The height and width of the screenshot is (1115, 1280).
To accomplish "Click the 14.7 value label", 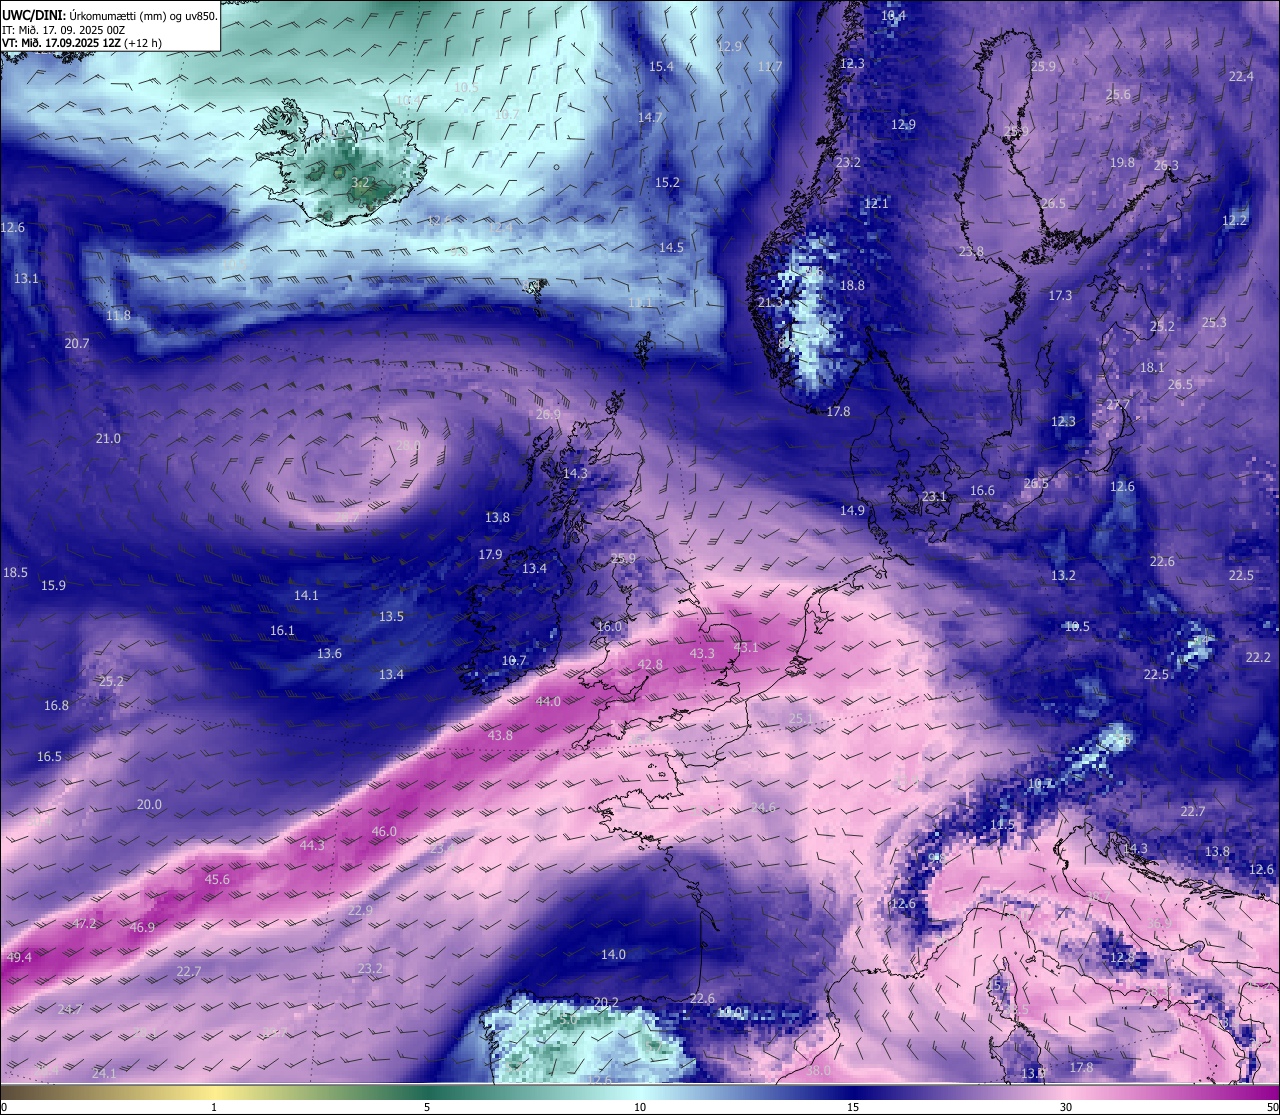I will pyautogui.click(x=650, y=117).
